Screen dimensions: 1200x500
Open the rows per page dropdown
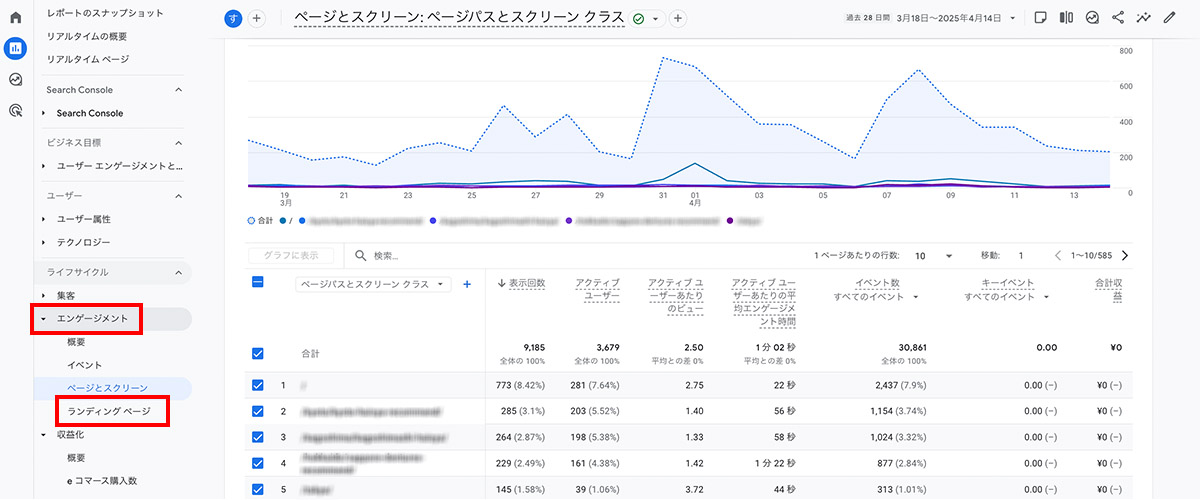[947, 256]
